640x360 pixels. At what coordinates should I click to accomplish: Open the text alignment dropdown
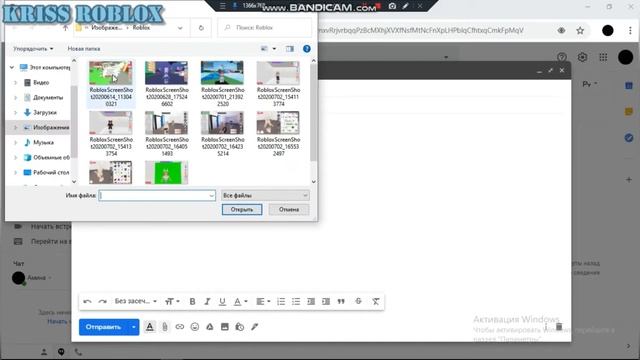263,302
